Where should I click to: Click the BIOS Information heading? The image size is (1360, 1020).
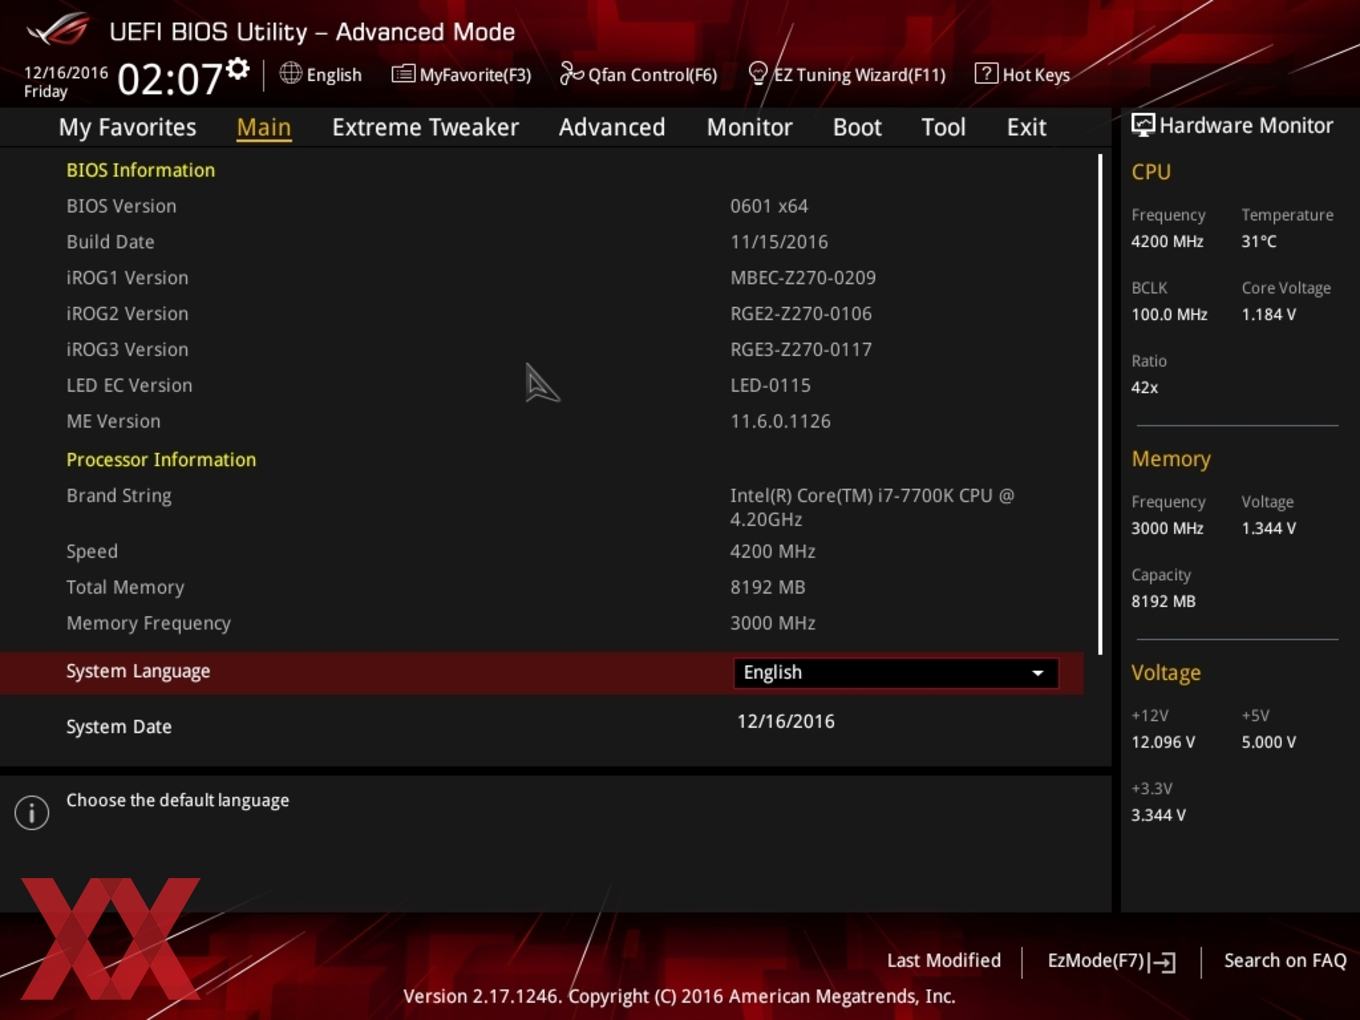tap(141, 170)
